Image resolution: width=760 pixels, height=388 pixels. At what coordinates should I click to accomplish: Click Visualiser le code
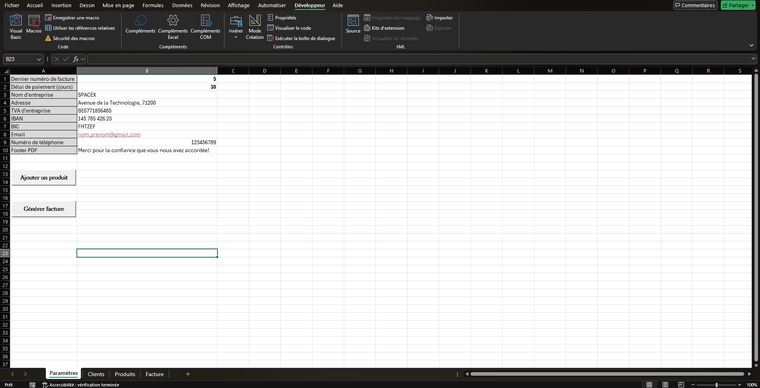[x=289, y=28]
